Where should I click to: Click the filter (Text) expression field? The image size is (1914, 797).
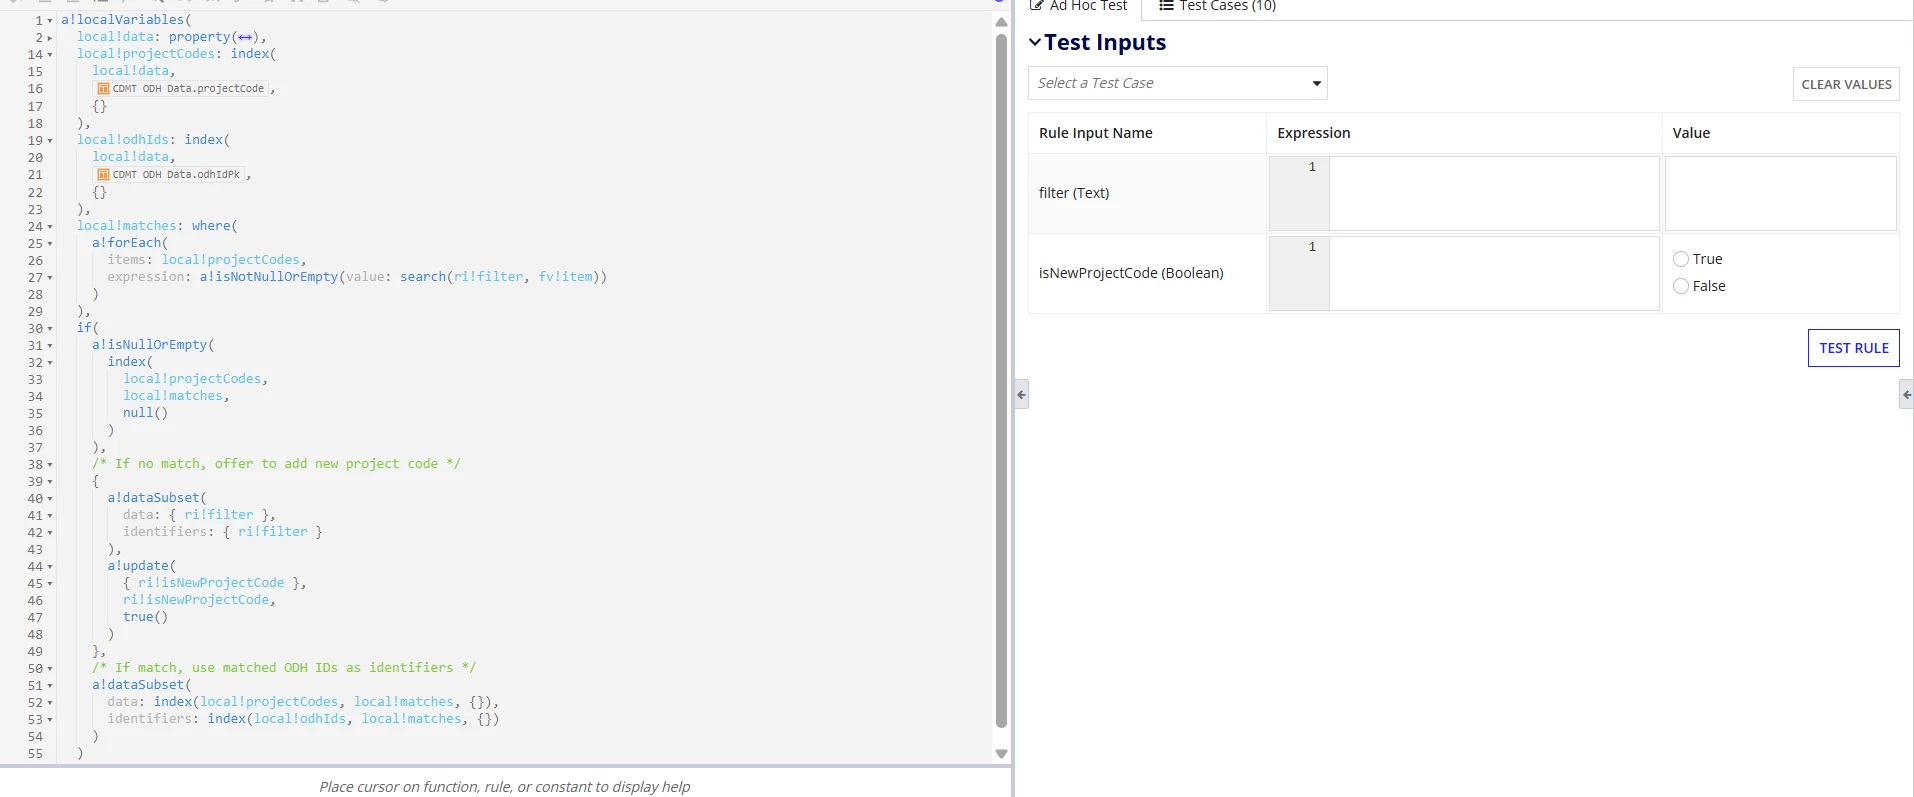[1494, 193]
